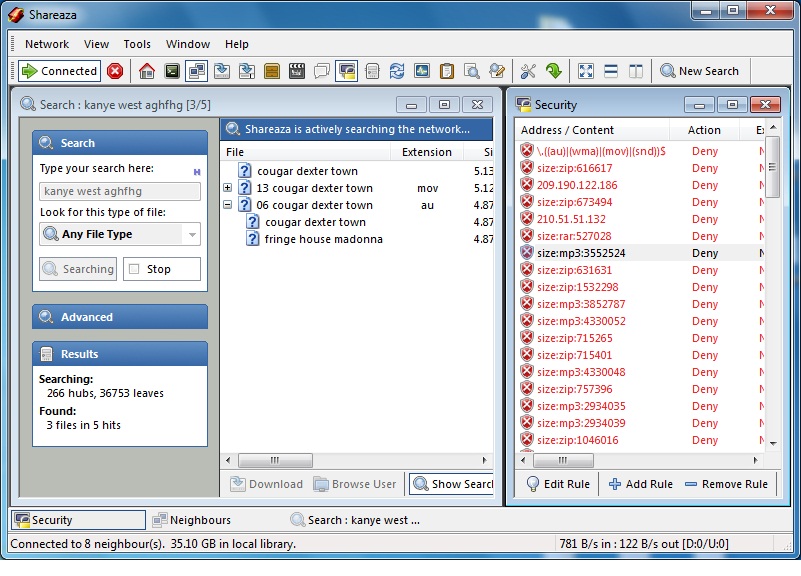The image size is (801, 576).
Task: Expand the Advanced search panel
Action: pos(120,317)
